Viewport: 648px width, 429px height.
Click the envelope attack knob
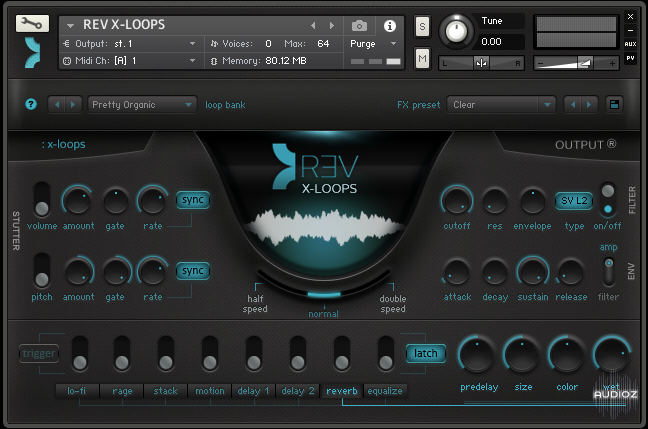[457, 272]
